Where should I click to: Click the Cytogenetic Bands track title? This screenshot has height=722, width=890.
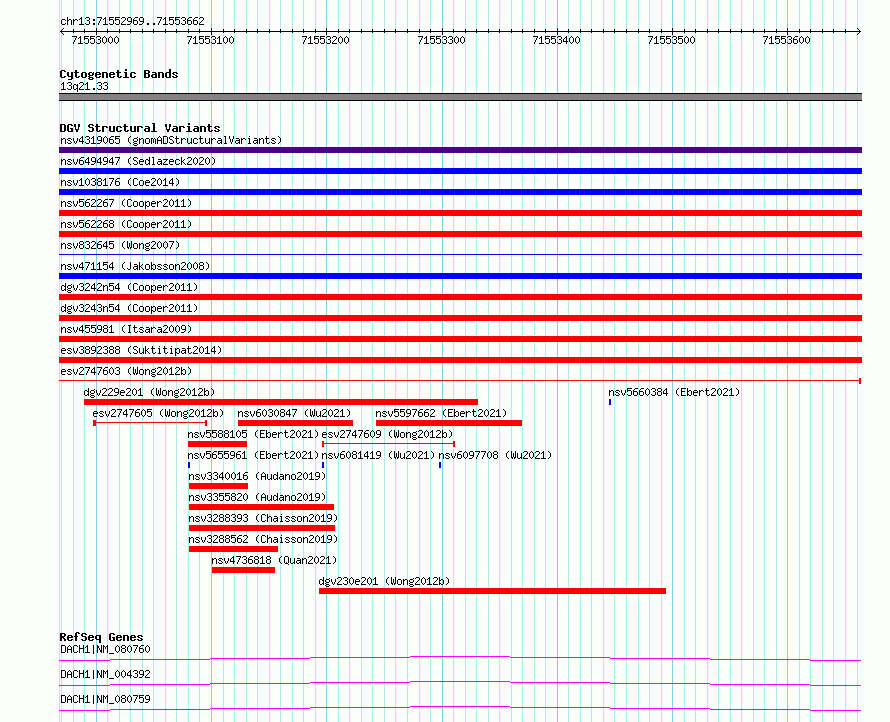tap(119, 74)
